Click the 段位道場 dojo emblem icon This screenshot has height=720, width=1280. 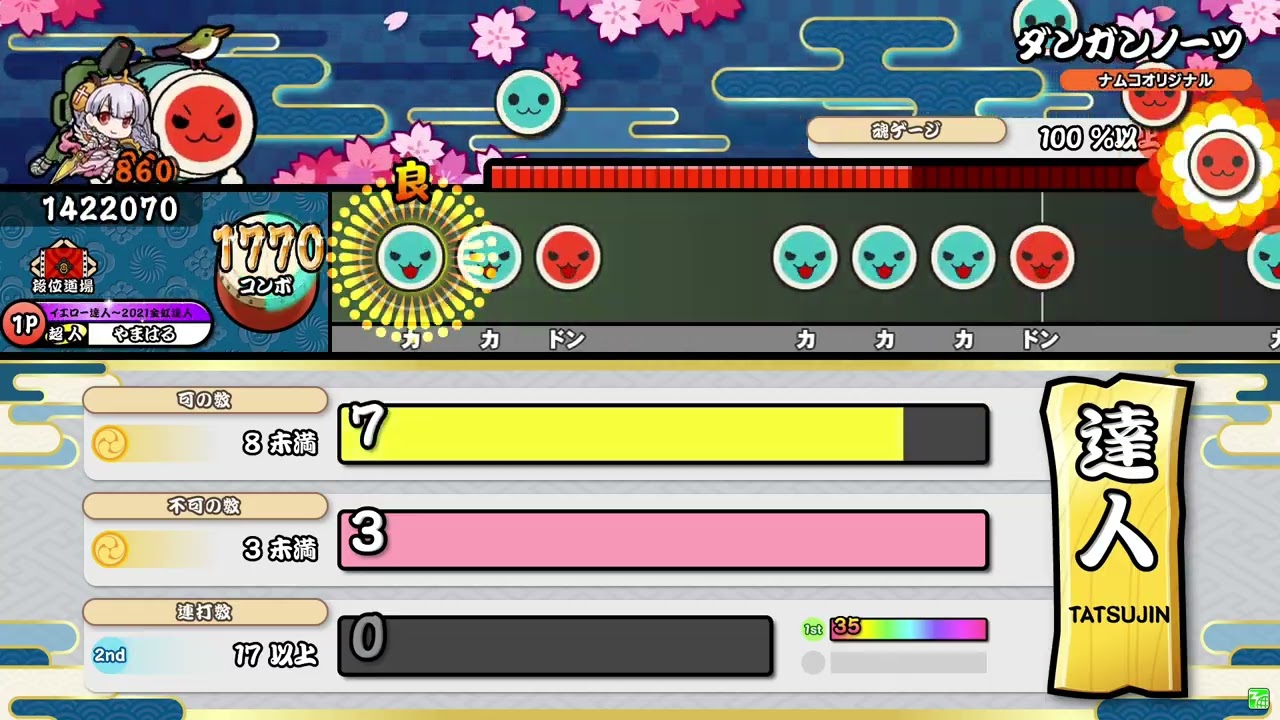(x=63, y=262)
